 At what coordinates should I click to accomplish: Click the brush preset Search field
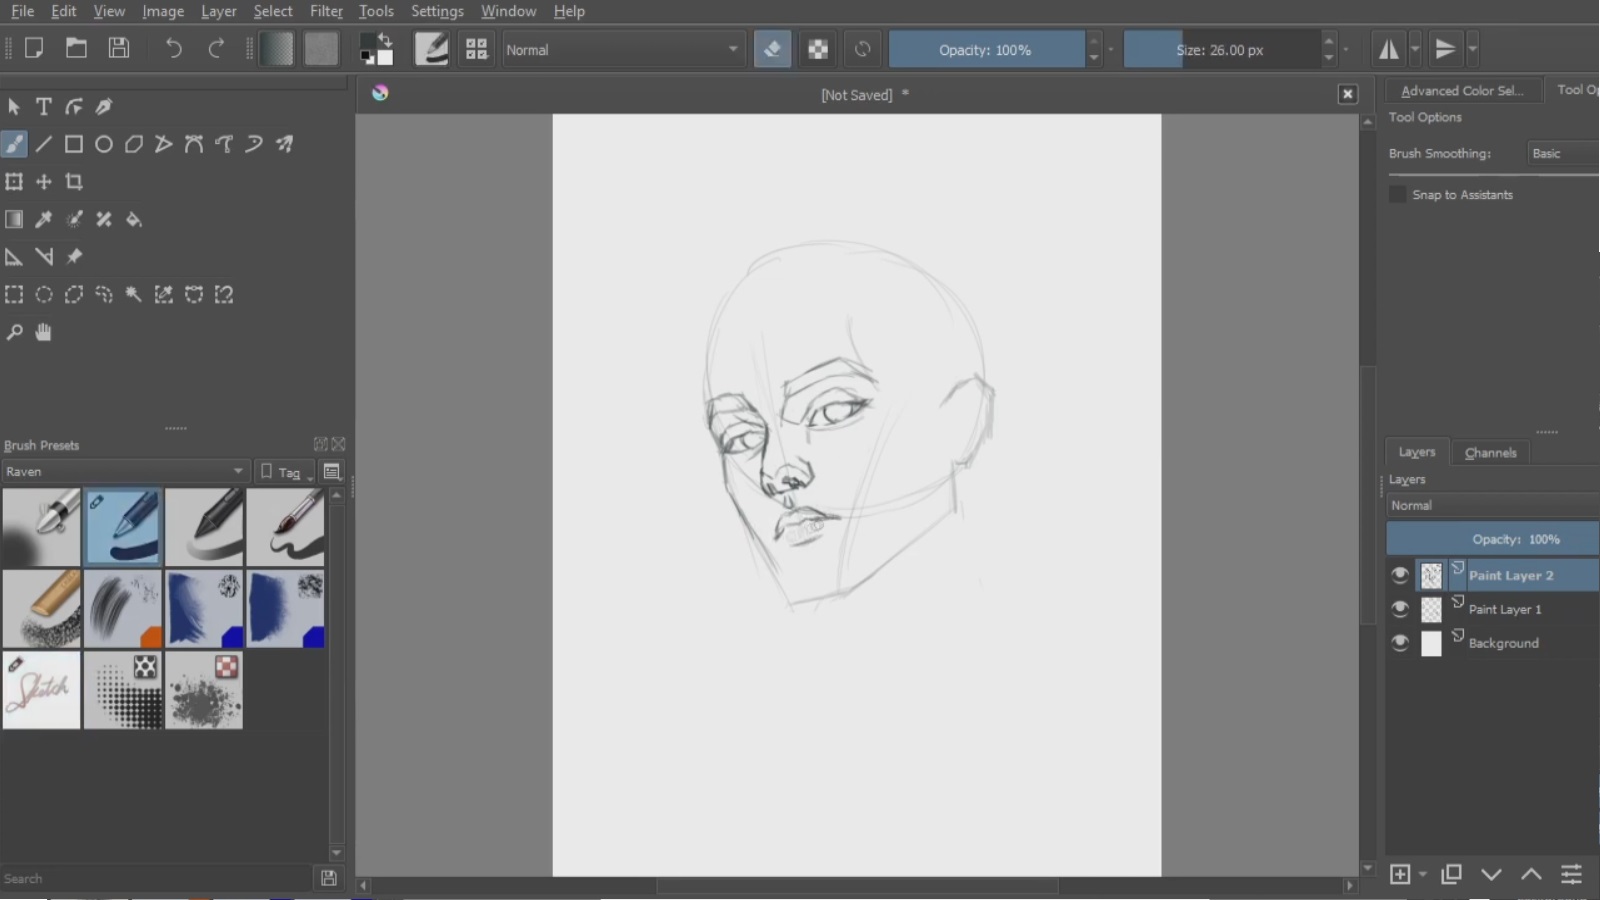156,878
